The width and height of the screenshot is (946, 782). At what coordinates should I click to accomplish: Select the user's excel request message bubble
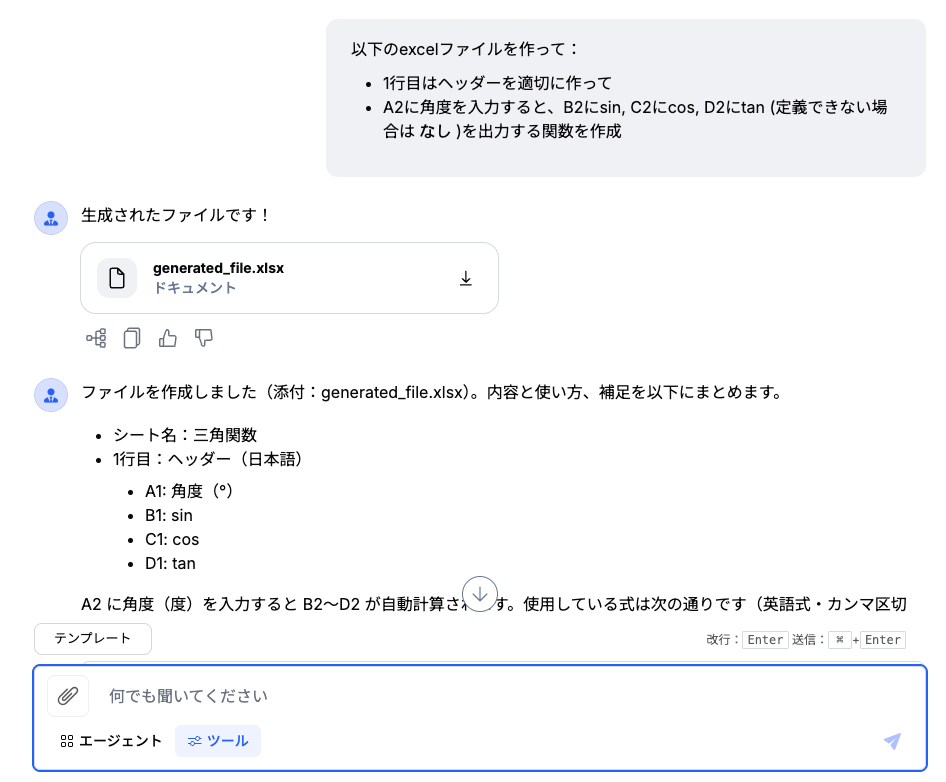pyautogui.click(x=626, y=98)
